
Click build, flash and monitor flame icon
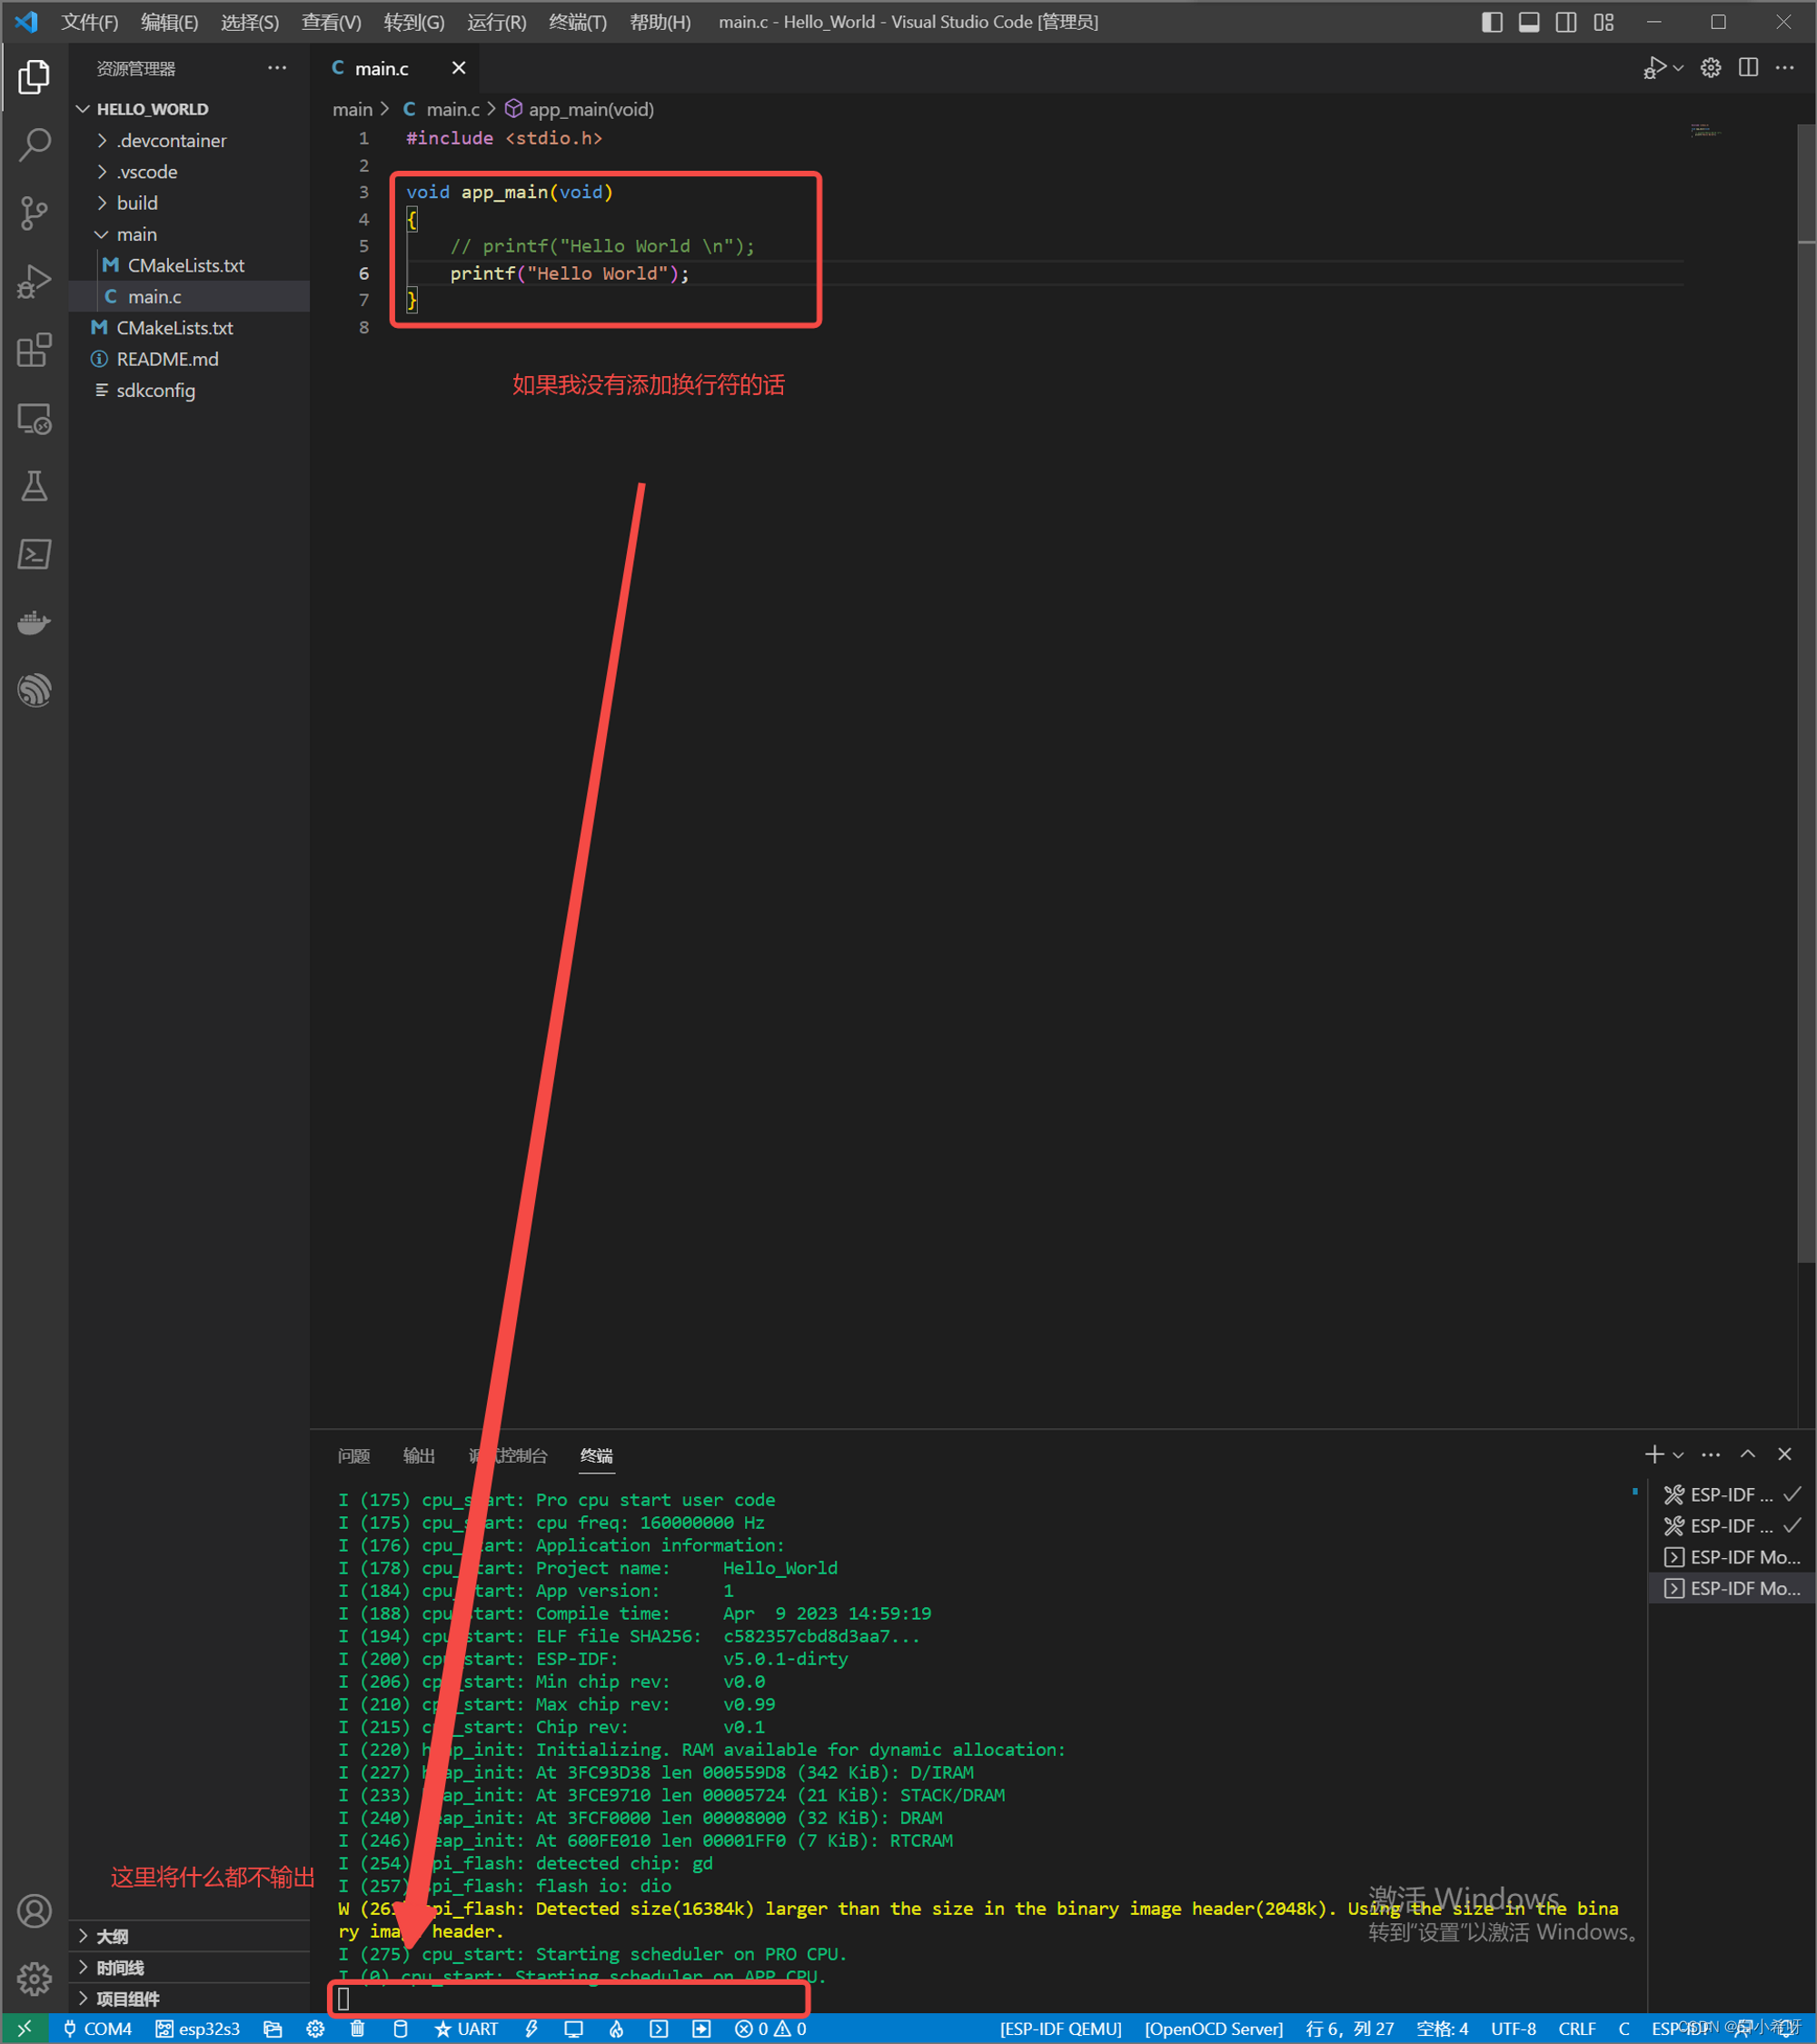point(616,2028)
